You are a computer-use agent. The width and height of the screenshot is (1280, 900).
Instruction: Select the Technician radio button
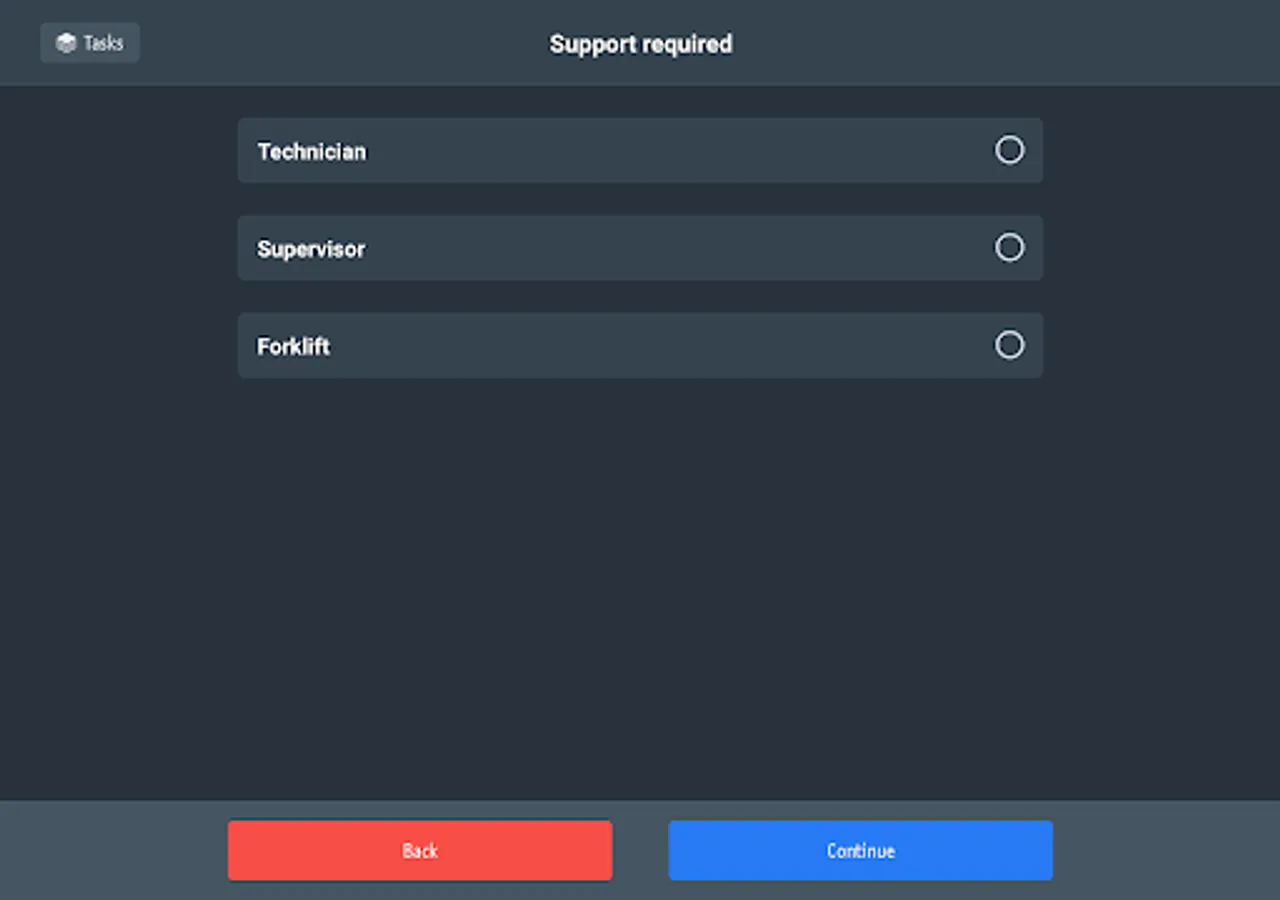coord(1009,150)
